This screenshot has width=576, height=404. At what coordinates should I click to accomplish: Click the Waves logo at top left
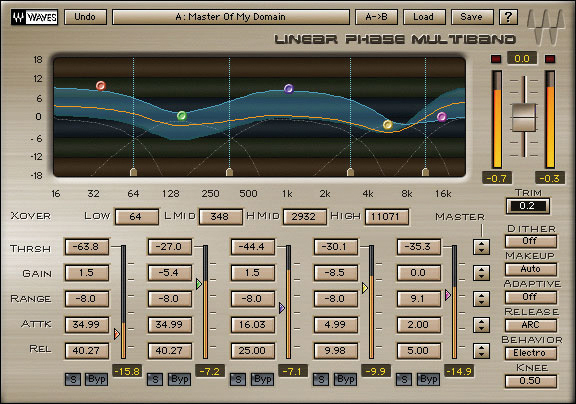pos(34,17)
